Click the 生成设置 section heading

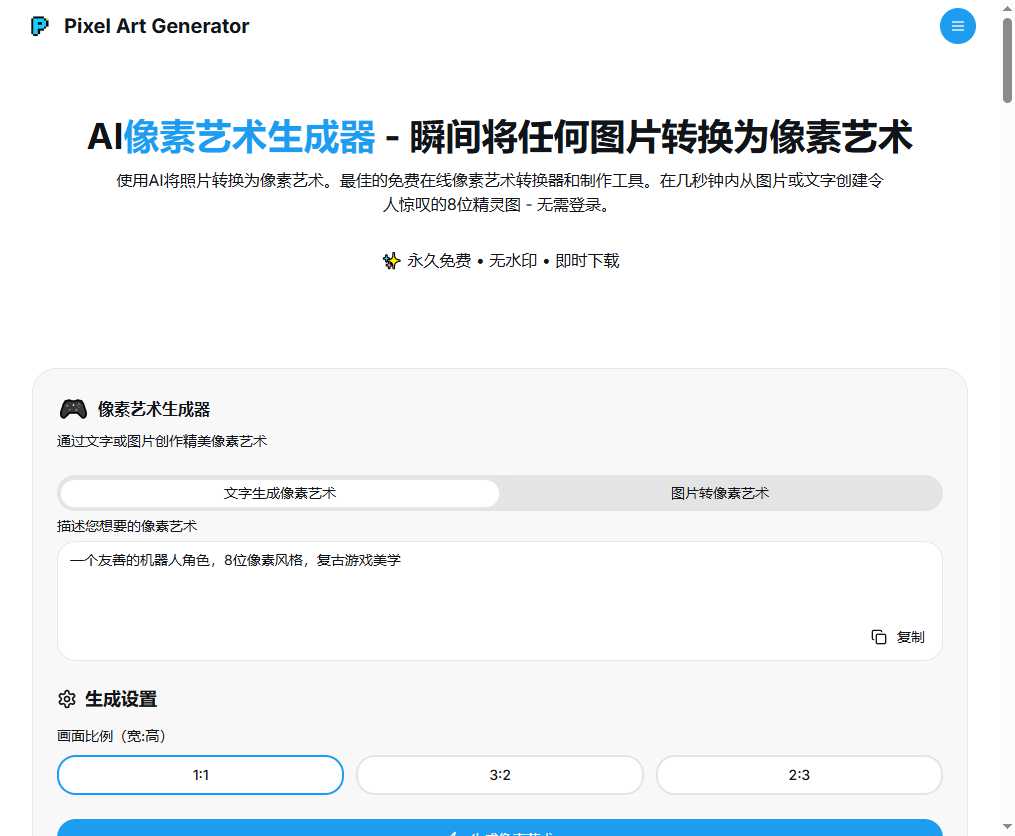[121, 699]
